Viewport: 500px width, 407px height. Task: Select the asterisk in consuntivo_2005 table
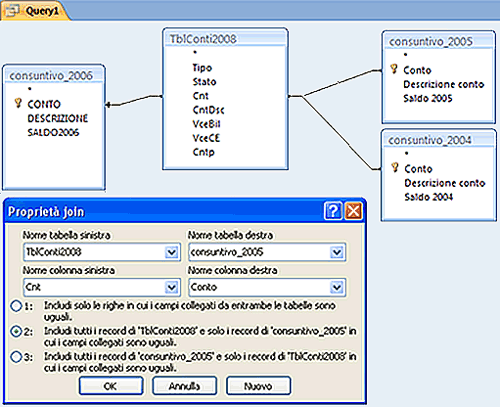[405, 55]
